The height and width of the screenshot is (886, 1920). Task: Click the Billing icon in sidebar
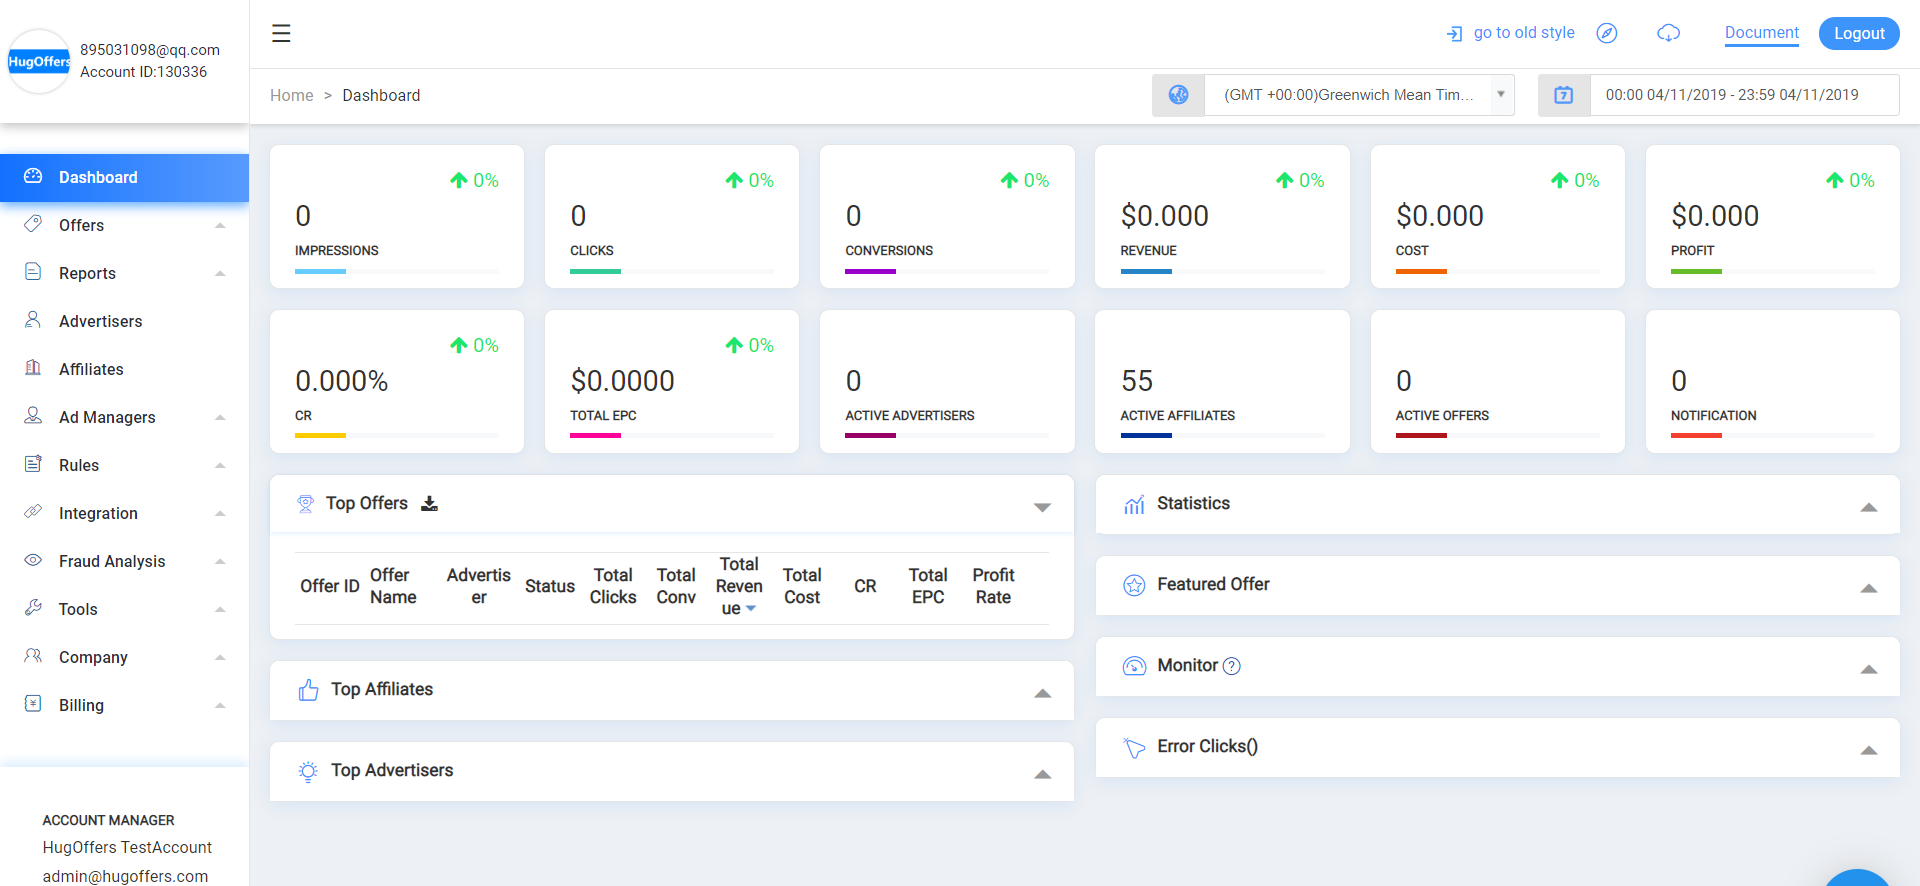click(x=33, y=704)
